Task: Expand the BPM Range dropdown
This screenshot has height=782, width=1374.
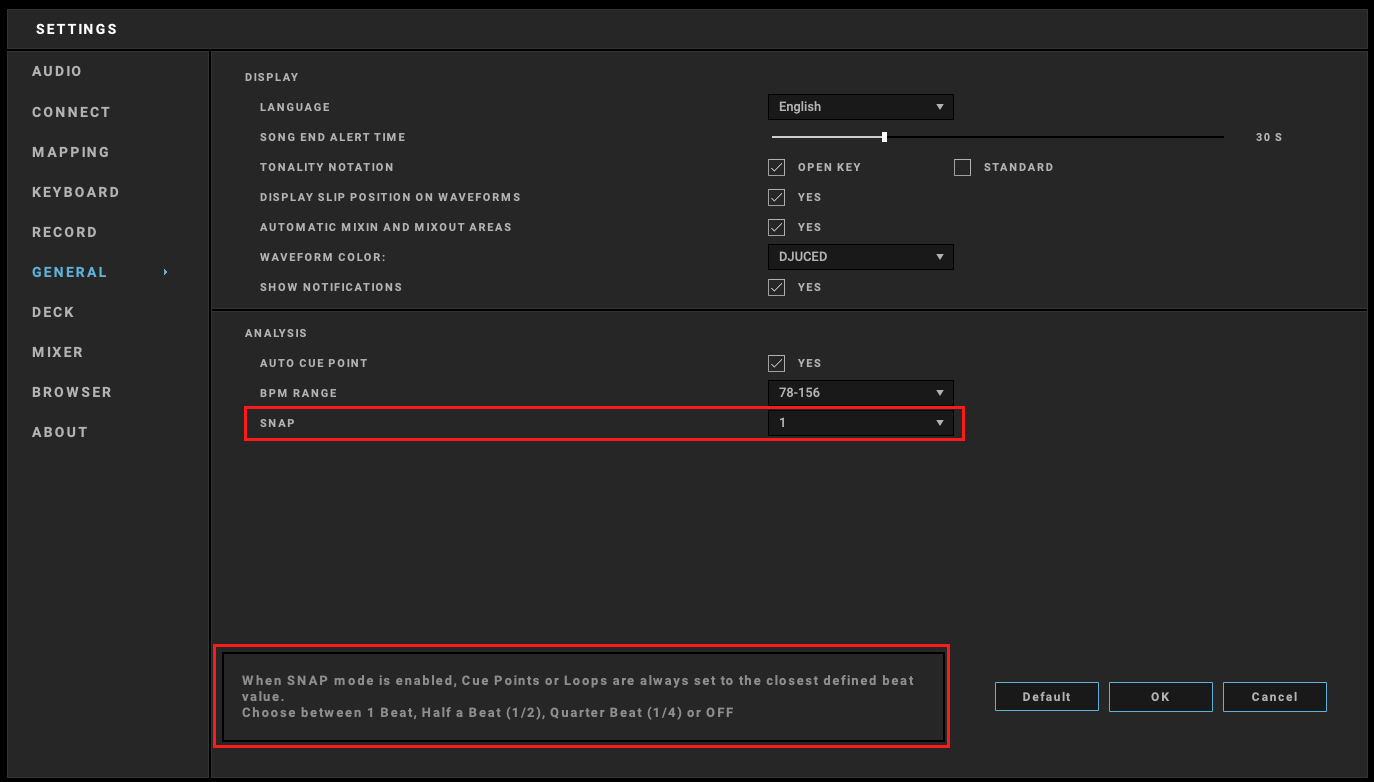Action: 860,393
